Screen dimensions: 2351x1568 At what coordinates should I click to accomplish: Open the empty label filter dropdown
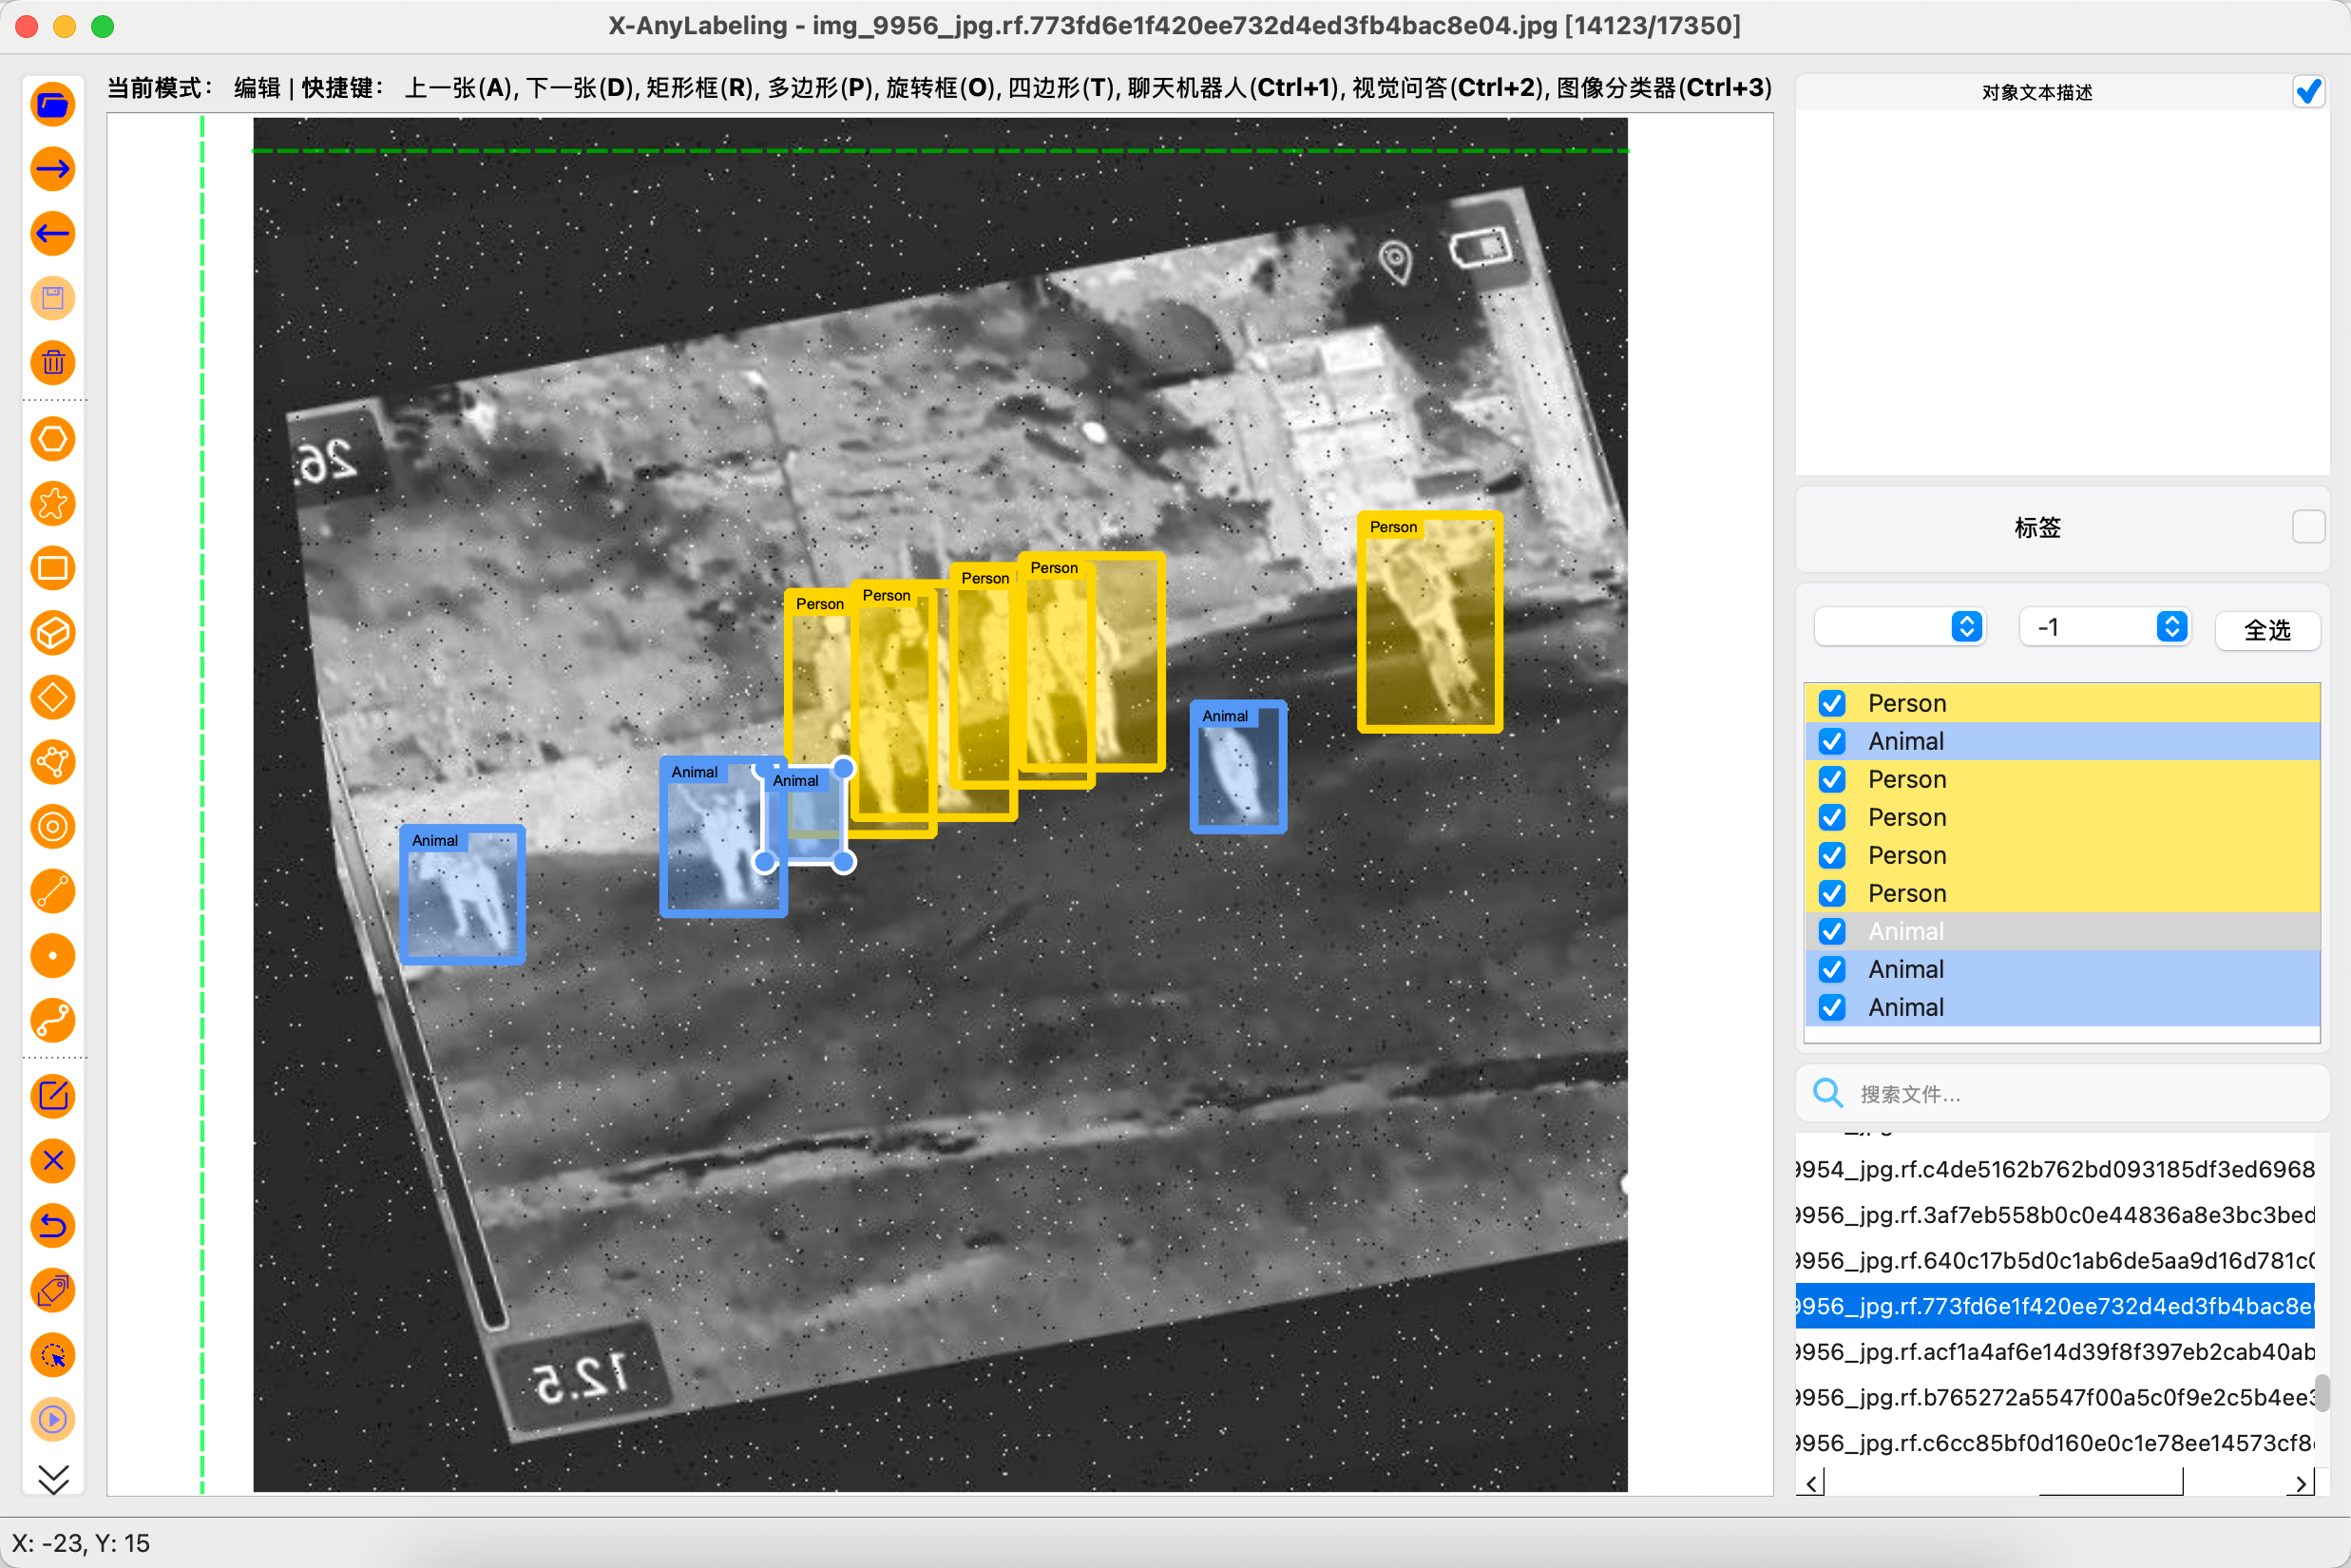1899,627
